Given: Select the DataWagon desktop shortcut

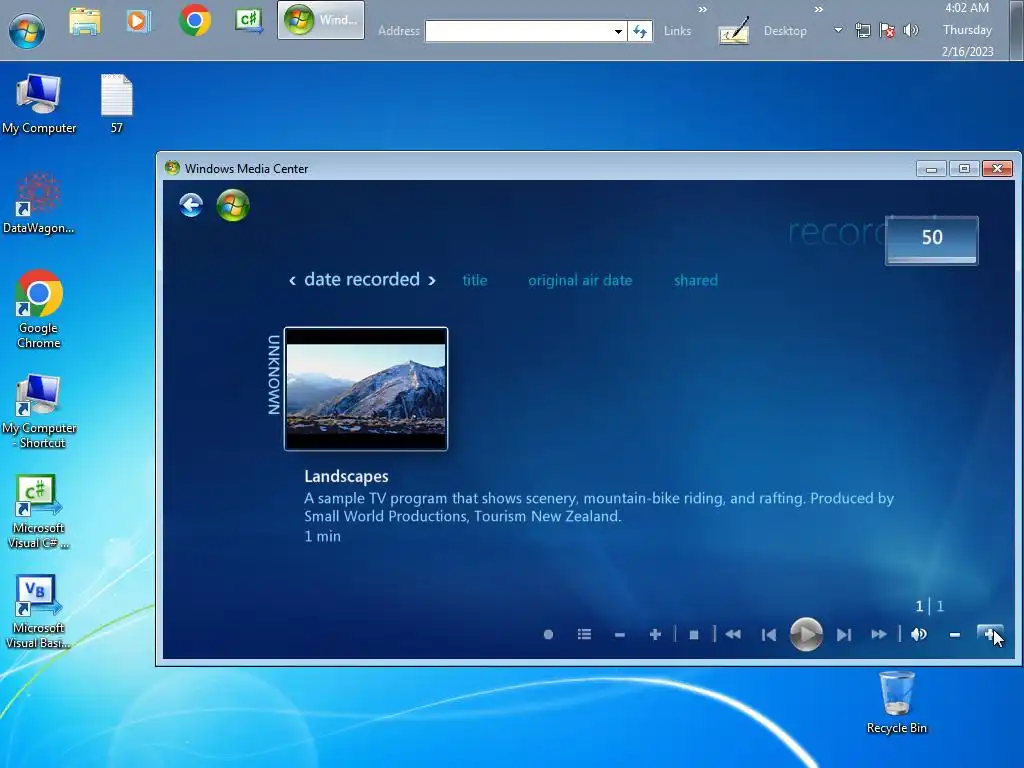Looking at the screenshot, I should [x=39, y=204].
